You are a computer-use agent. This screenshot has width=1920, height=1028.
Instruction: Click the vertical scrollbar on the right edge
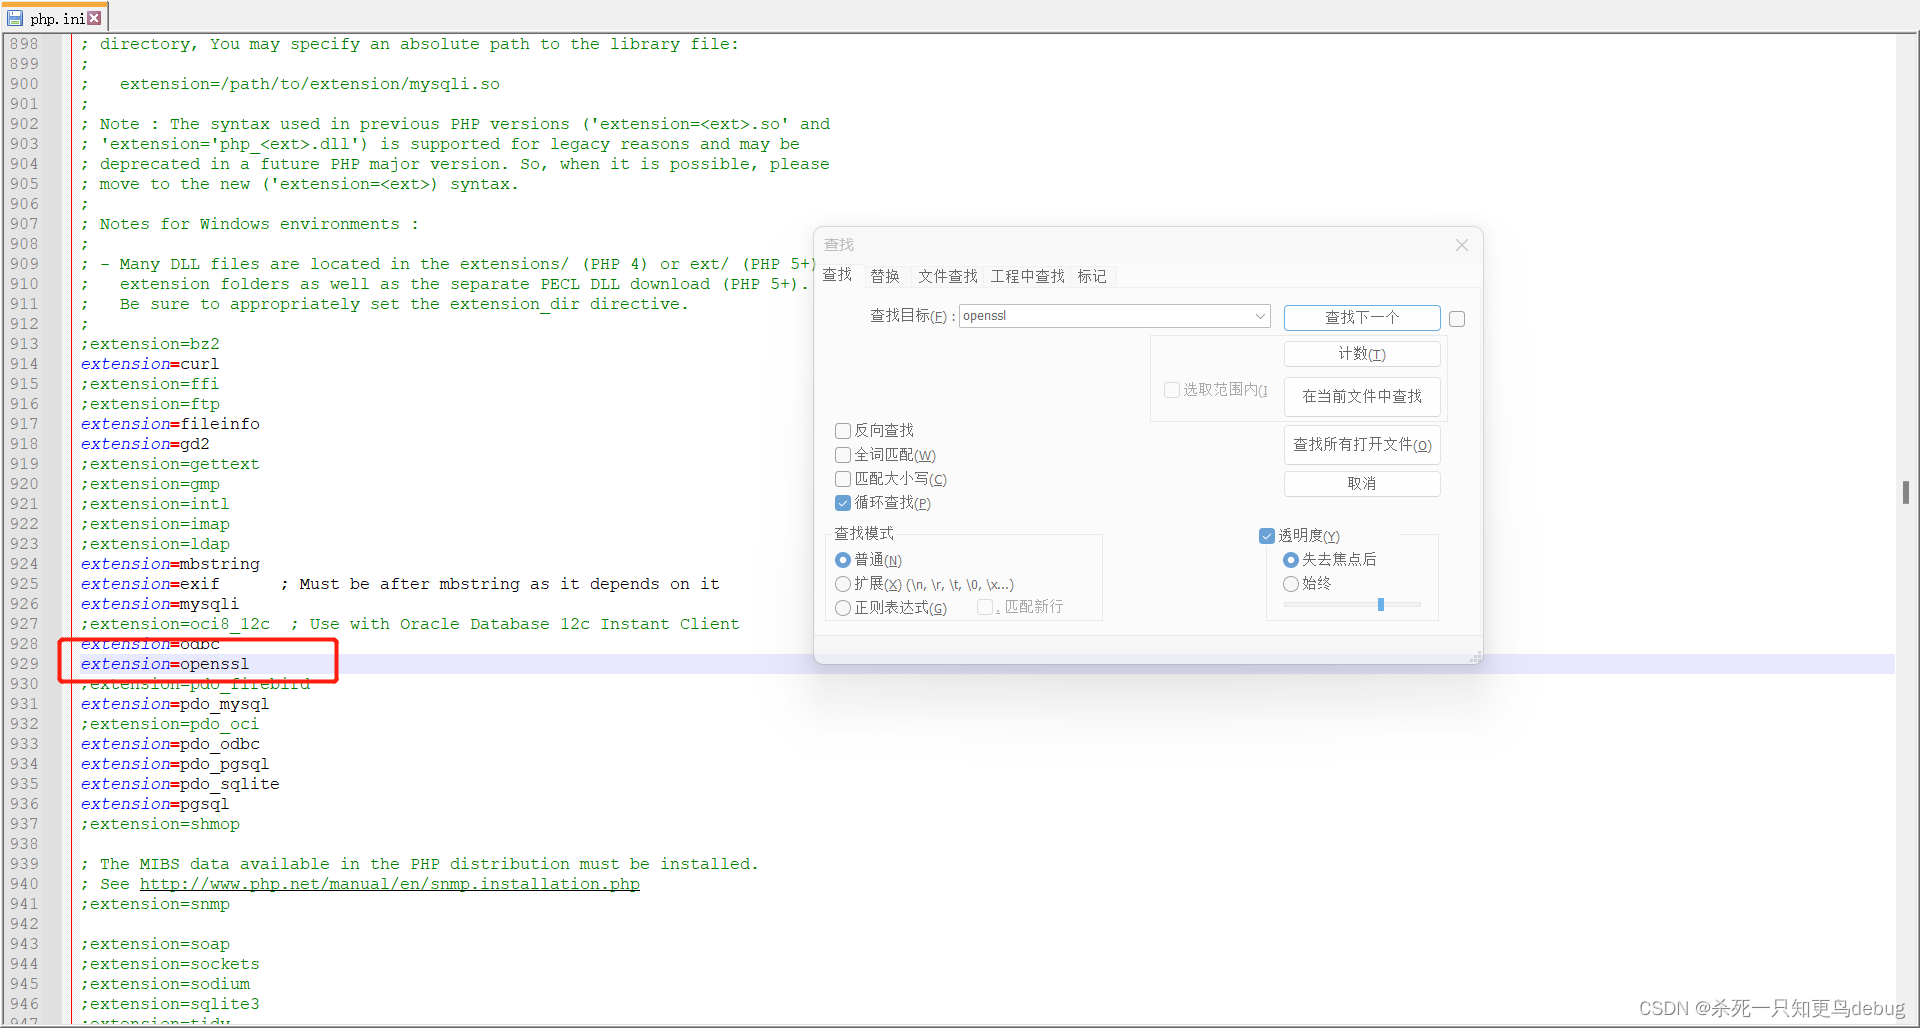[1908, 492]
